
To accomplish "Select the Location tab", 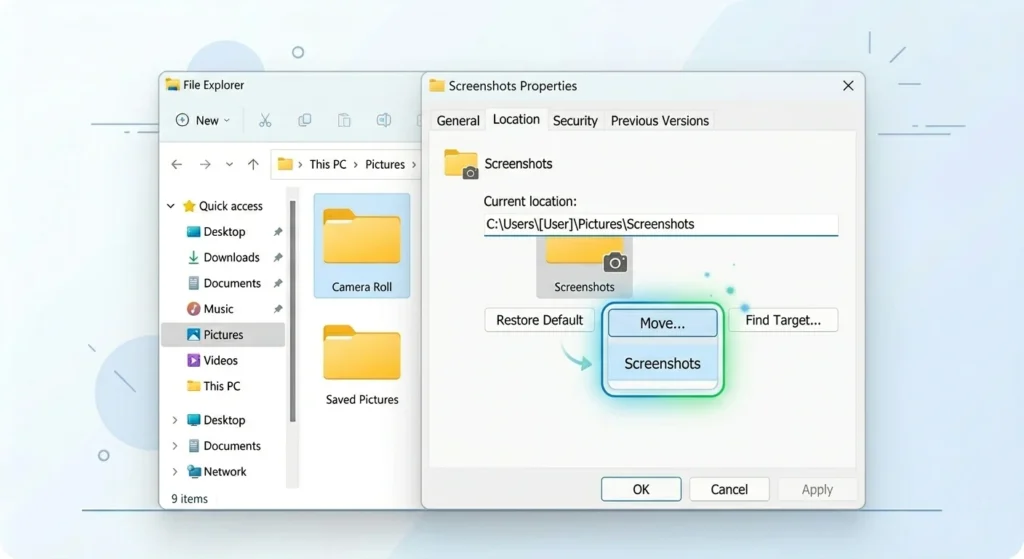I will tap(516, 120).
